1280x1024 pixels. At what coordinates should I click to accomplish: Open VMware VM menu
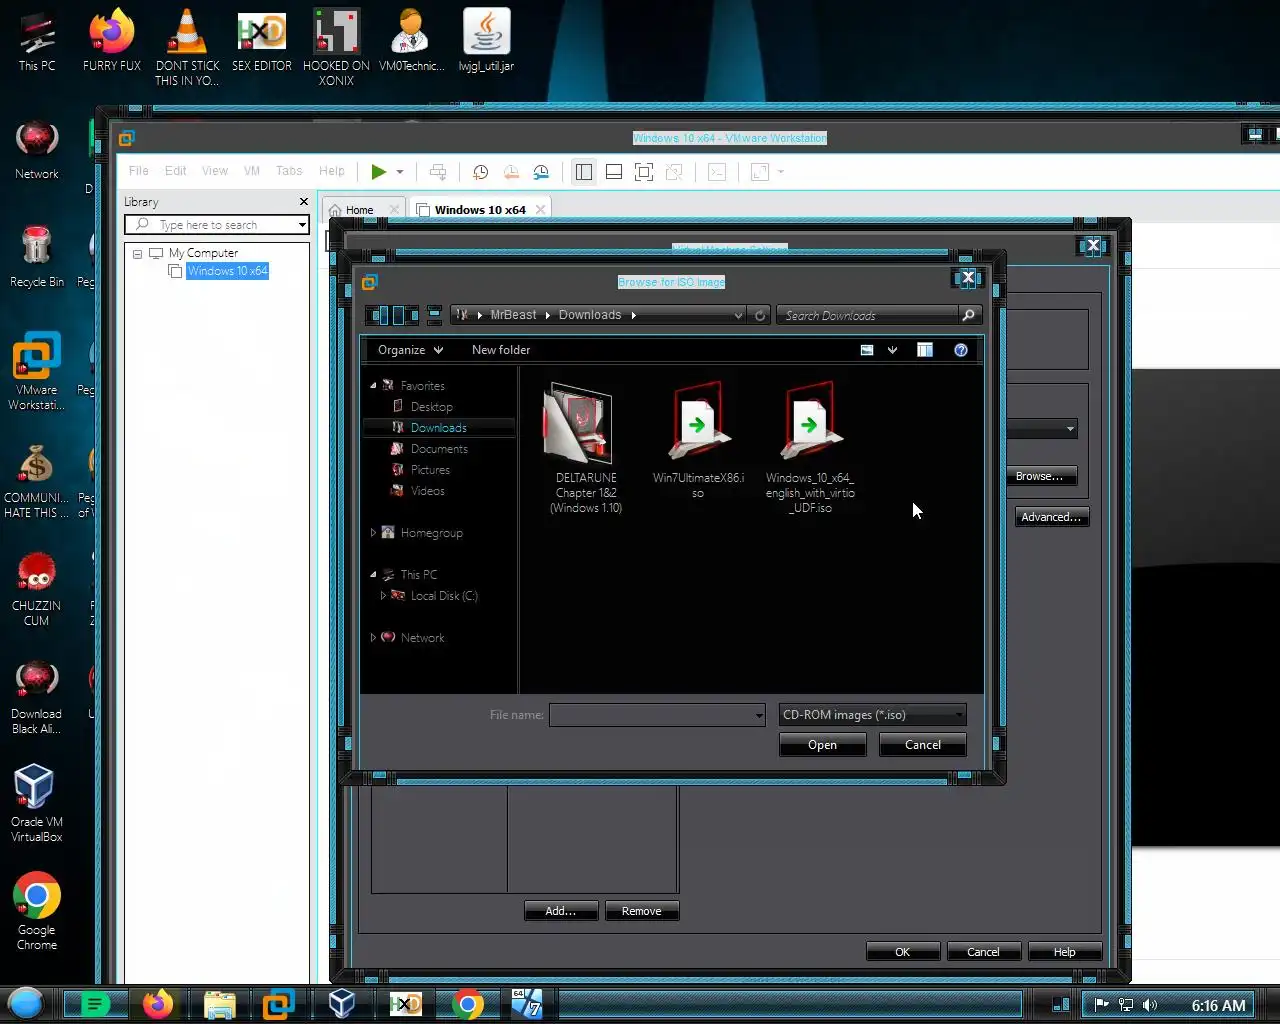(252, 171)
